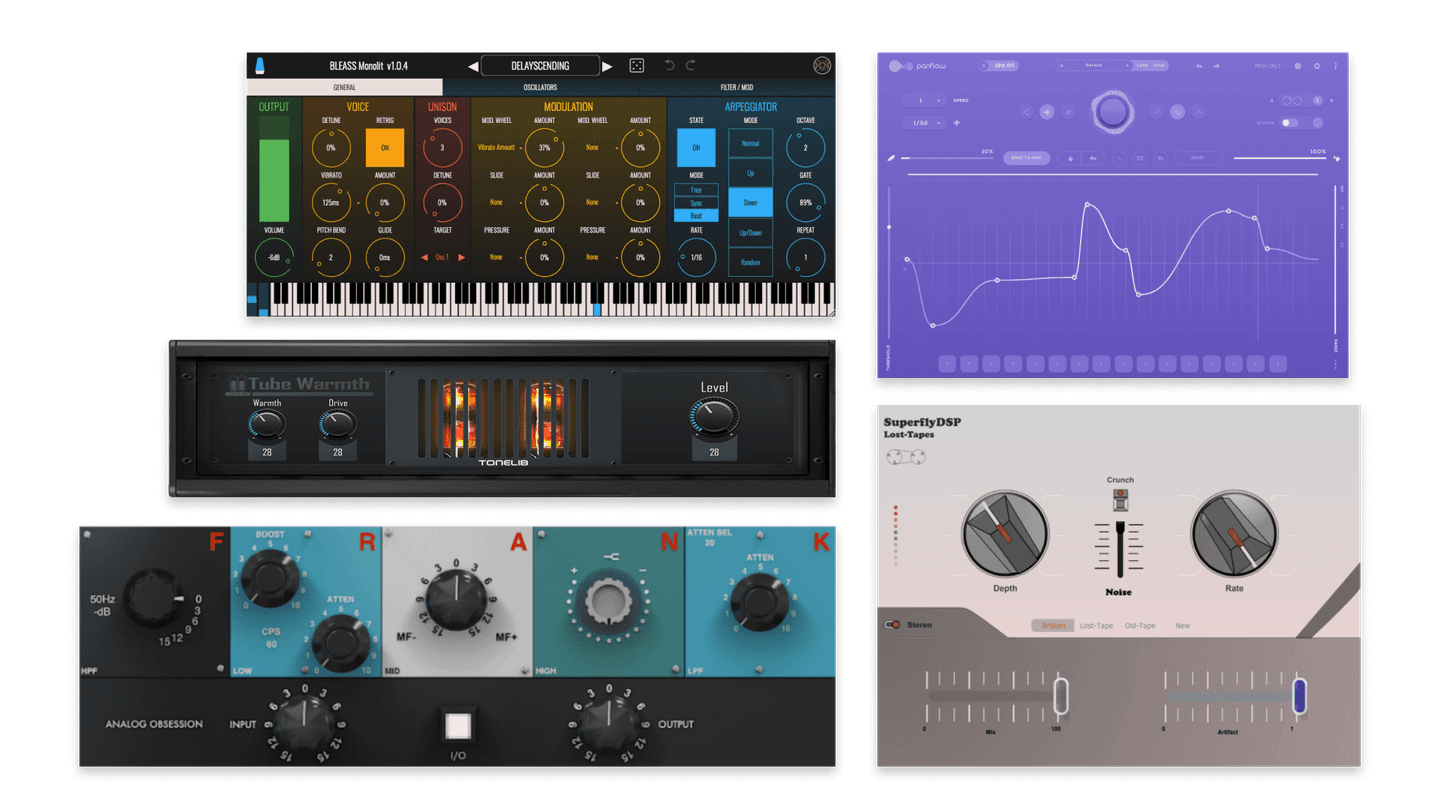Open the panflow 1/32 rate dropdown
1440x810 pixels.
tap(924, 123)
